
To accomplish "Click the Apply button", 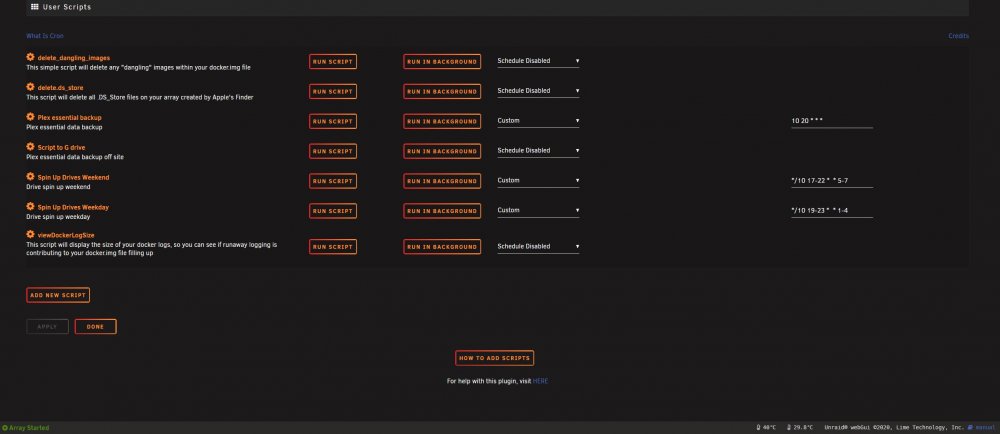I will [47, 326].
